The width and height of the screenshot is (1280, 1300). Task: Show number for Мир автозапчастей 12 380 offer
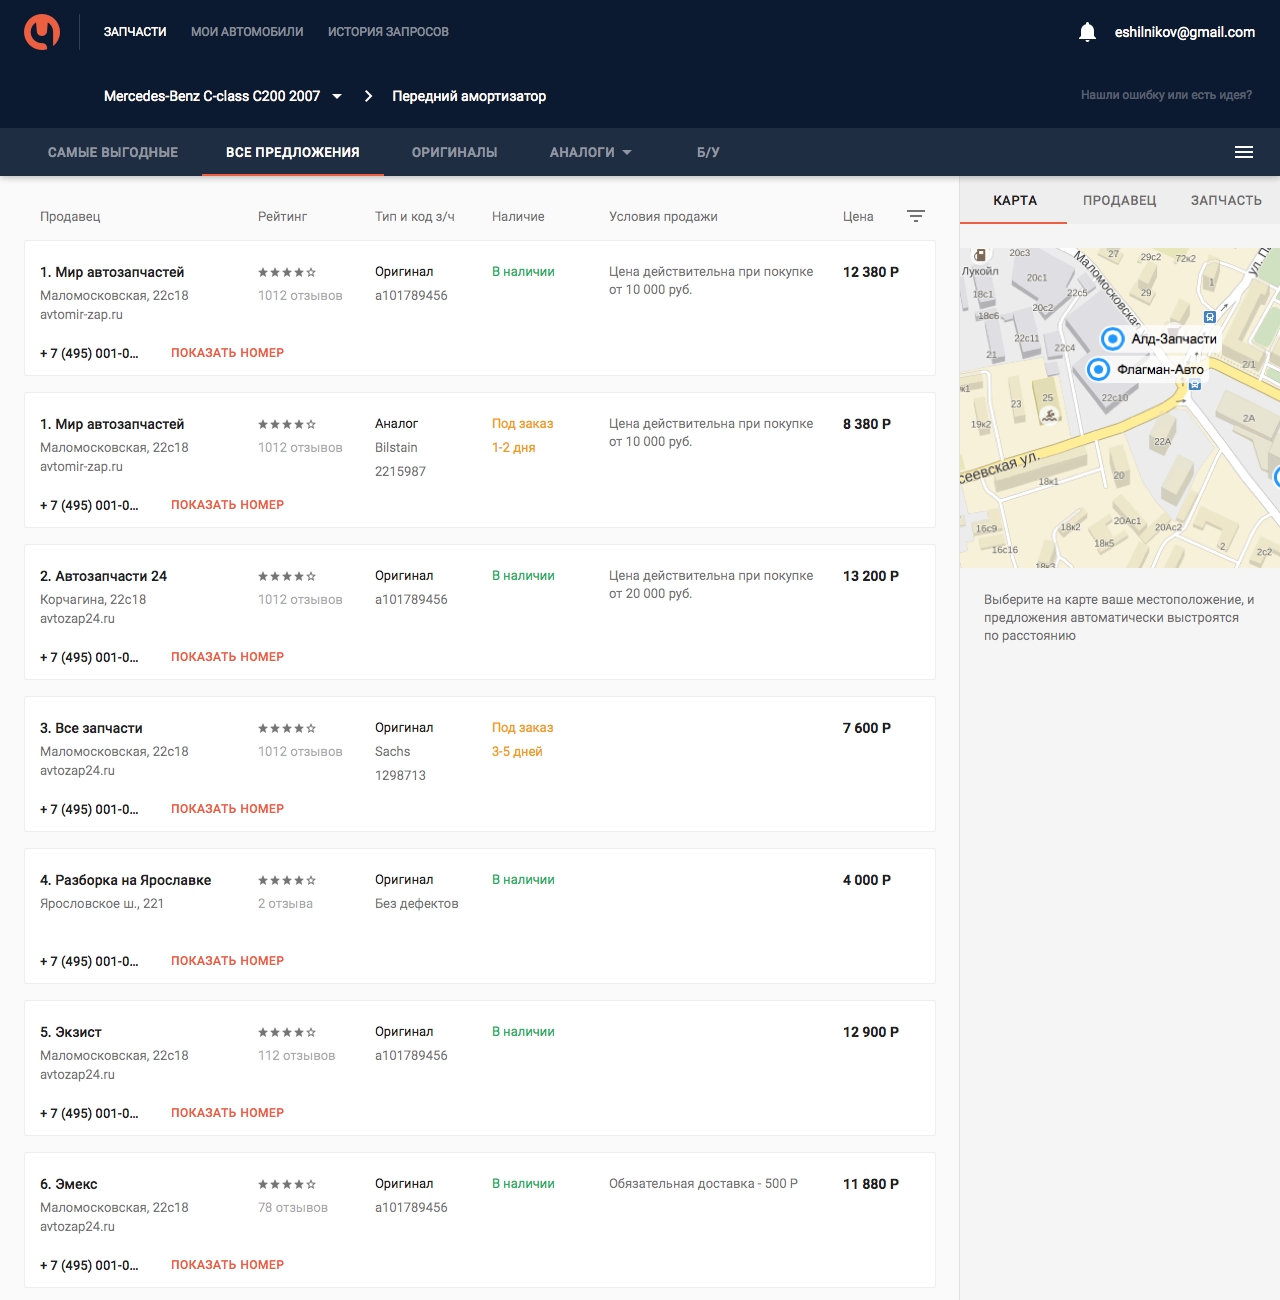tap(227, 353)
